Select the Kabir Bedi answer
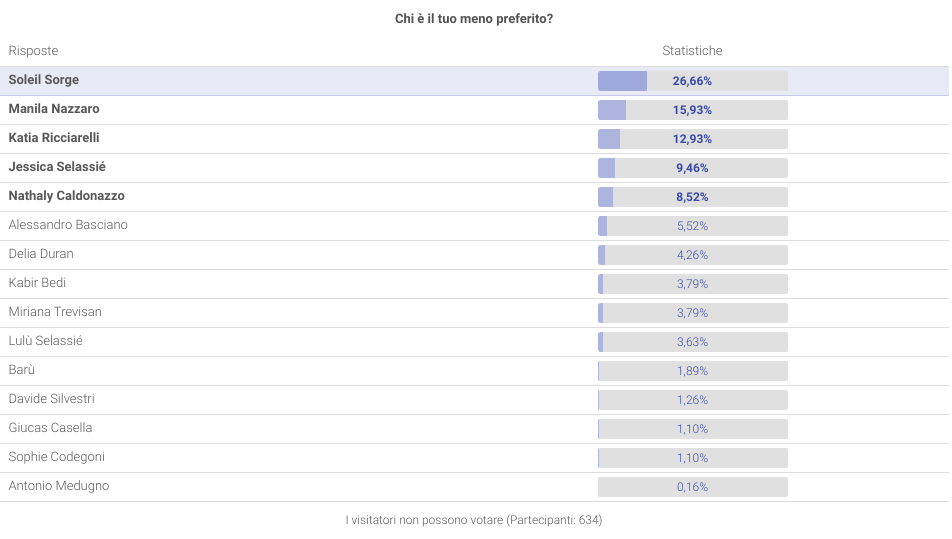 37,283
